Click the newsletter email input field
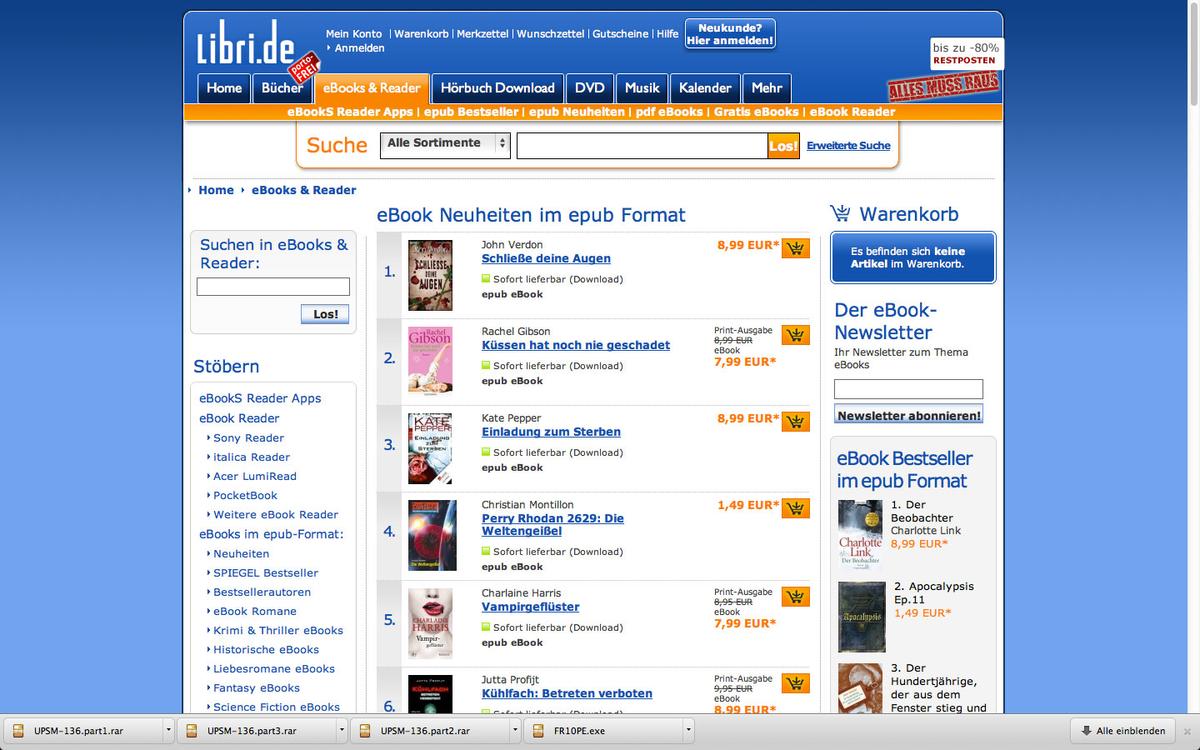This screenshot has width=1200, height=750. click(909, 389)
